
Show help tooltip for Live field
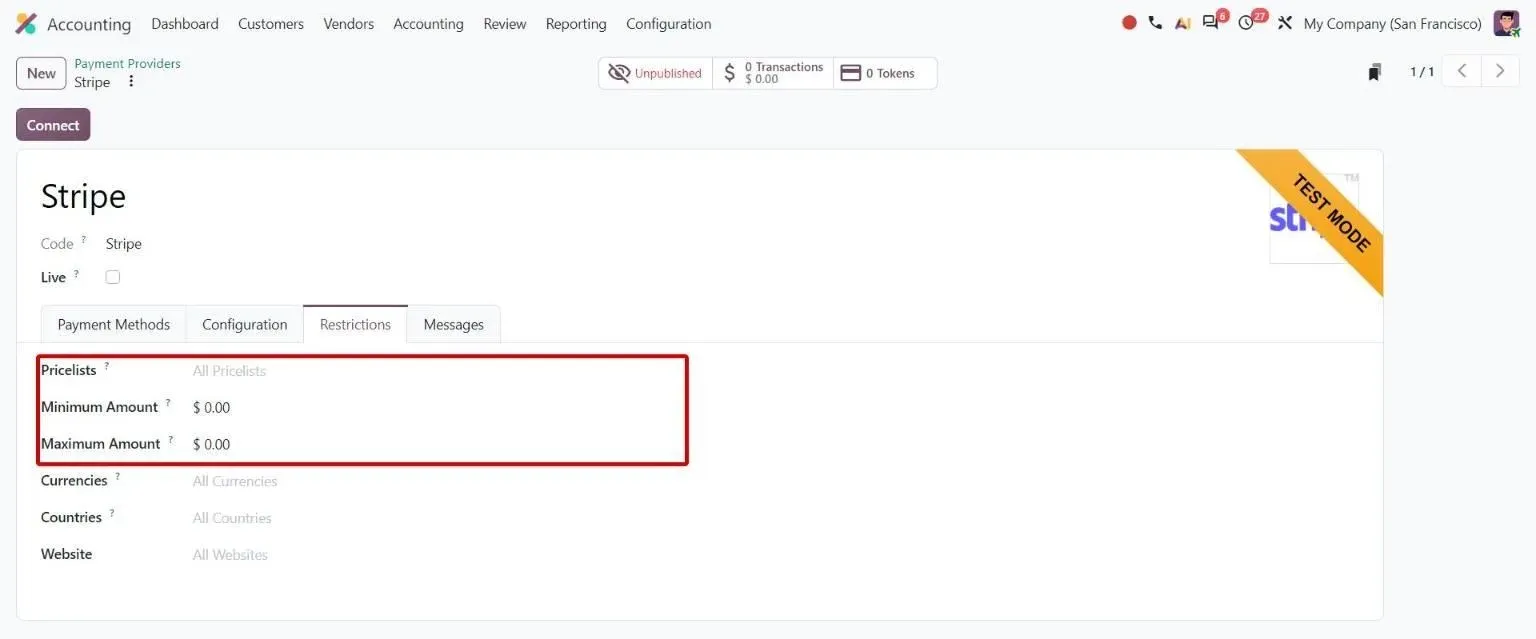click(x=76, y=274)
